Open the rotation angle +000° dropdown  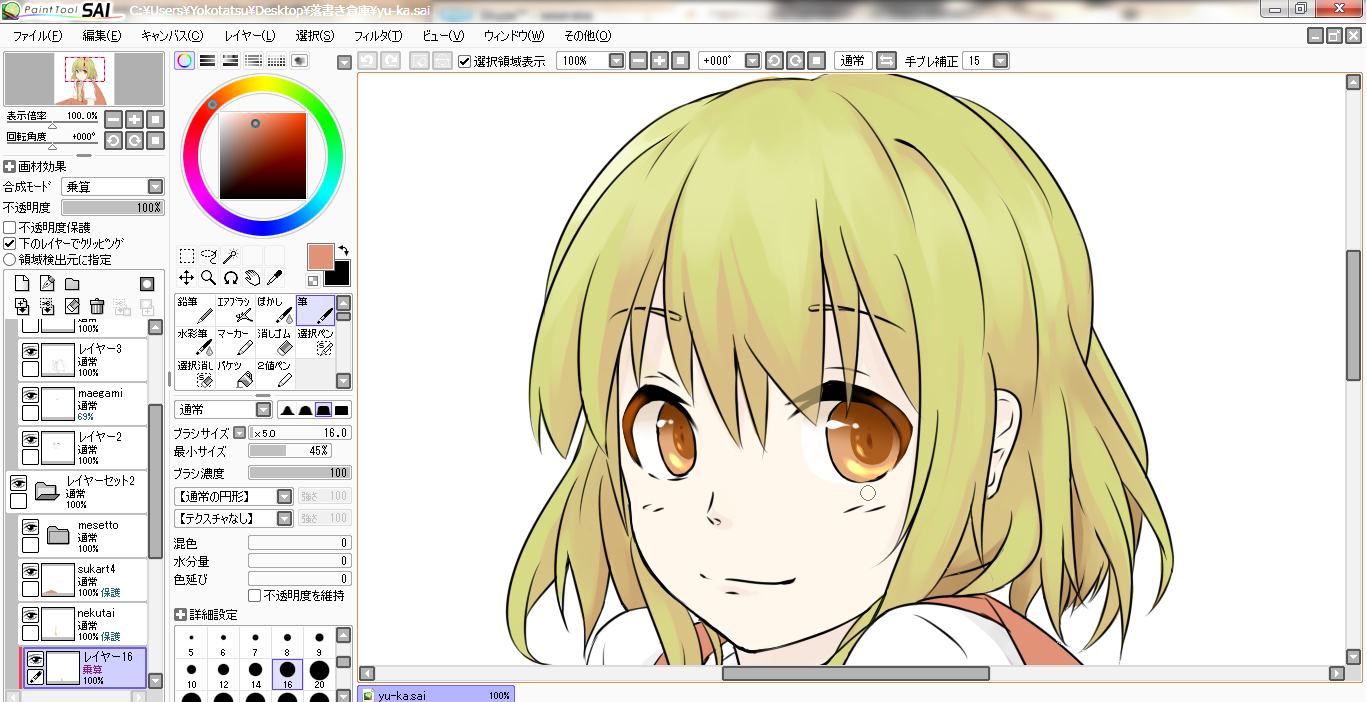click(x=752, y=61)
